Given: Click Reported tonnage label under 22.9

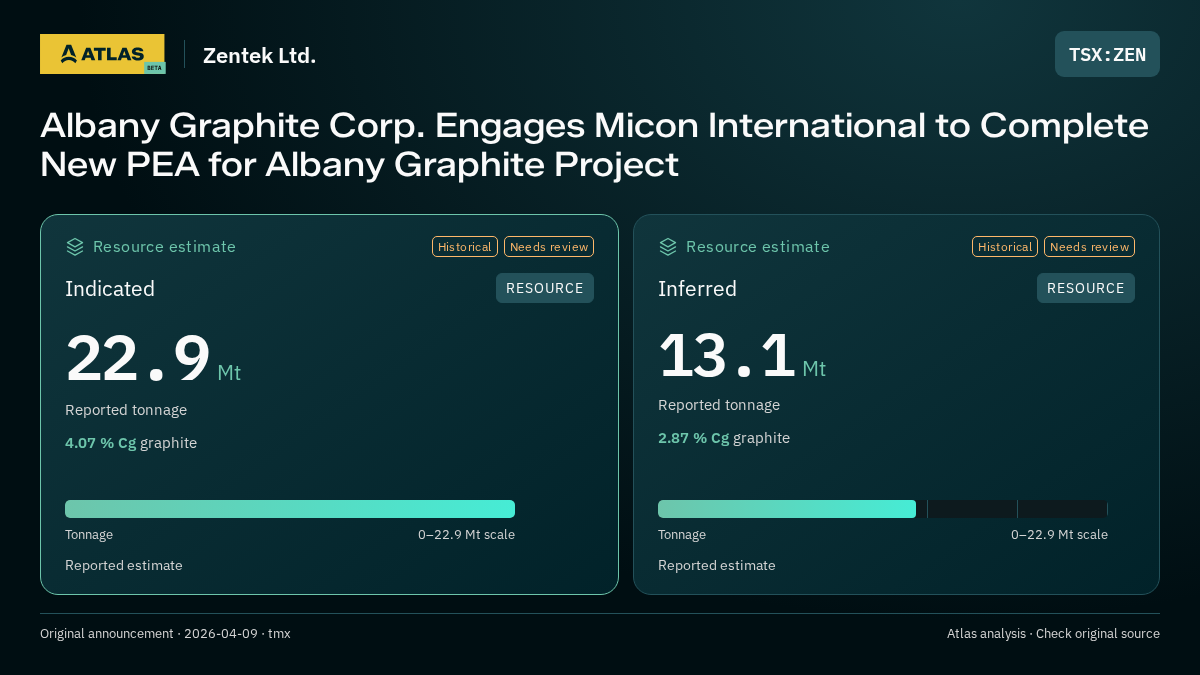Looking at the screenshot, I should (x=126, y=410).
